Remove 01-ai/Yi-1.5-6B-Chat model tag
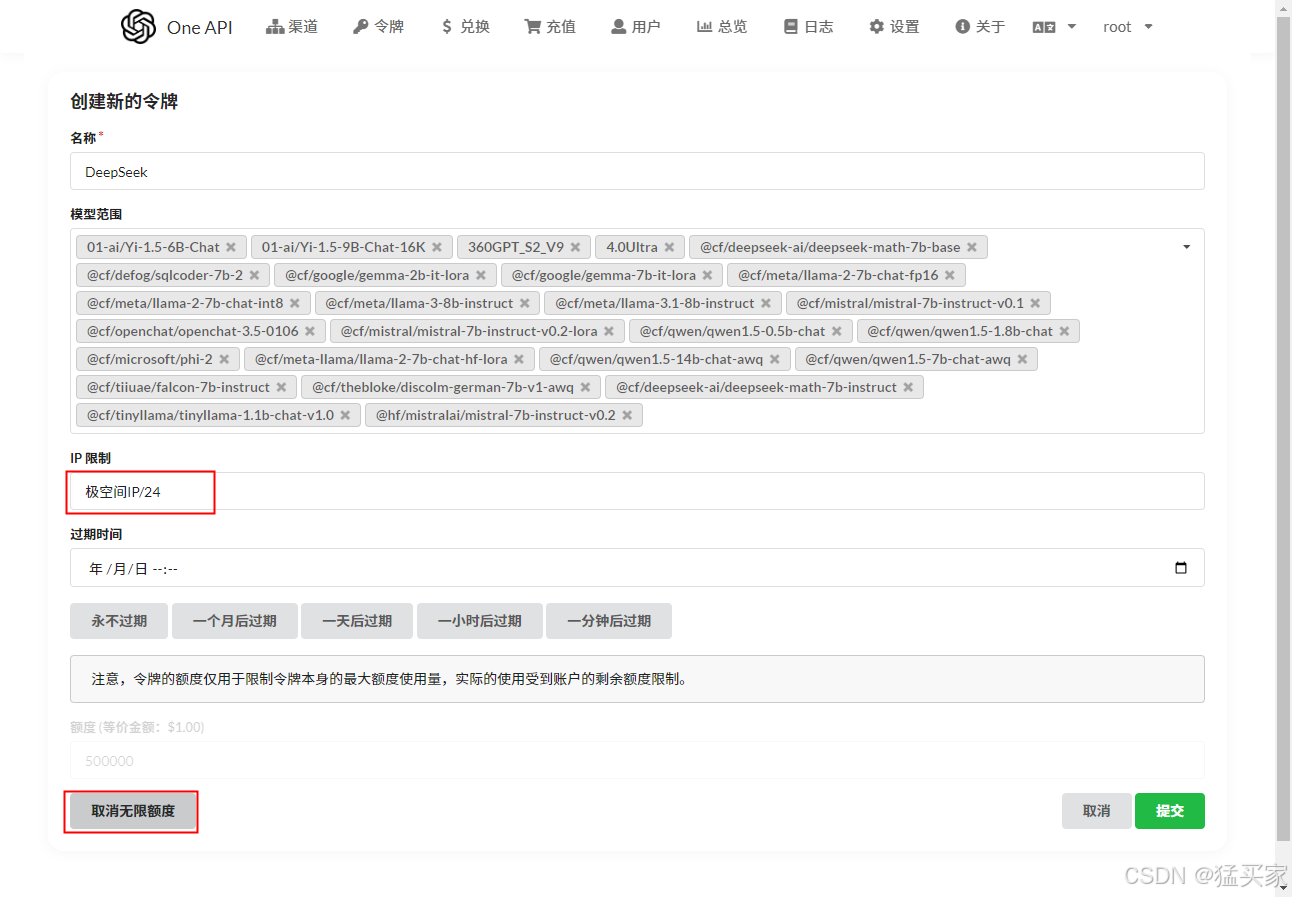 coord(231,247)
